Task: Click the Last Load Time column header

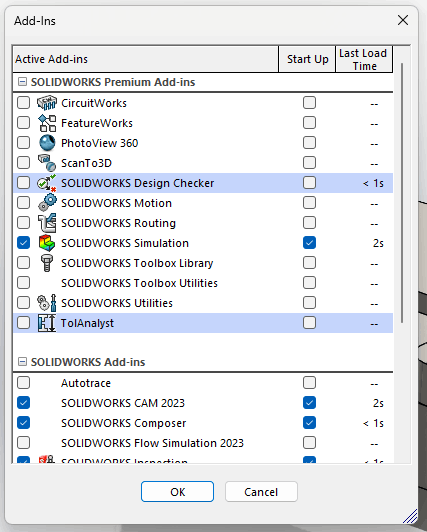Action: pos(364,59)
